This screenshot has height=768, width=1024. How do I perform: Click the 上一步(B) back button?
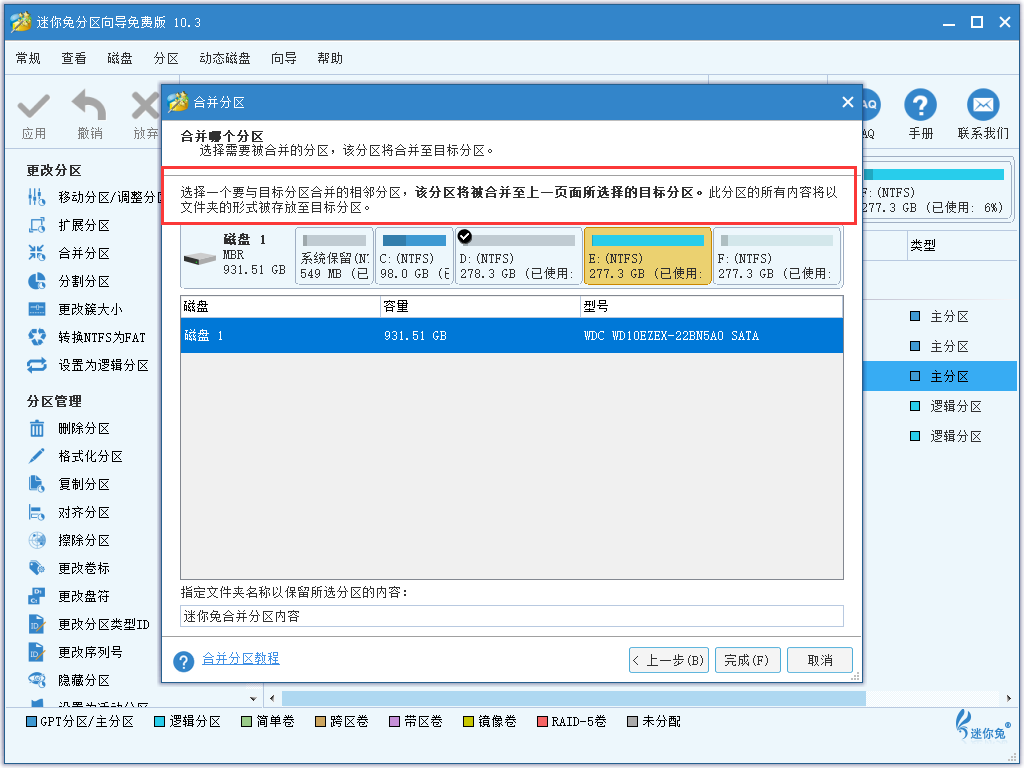[669, 660]
